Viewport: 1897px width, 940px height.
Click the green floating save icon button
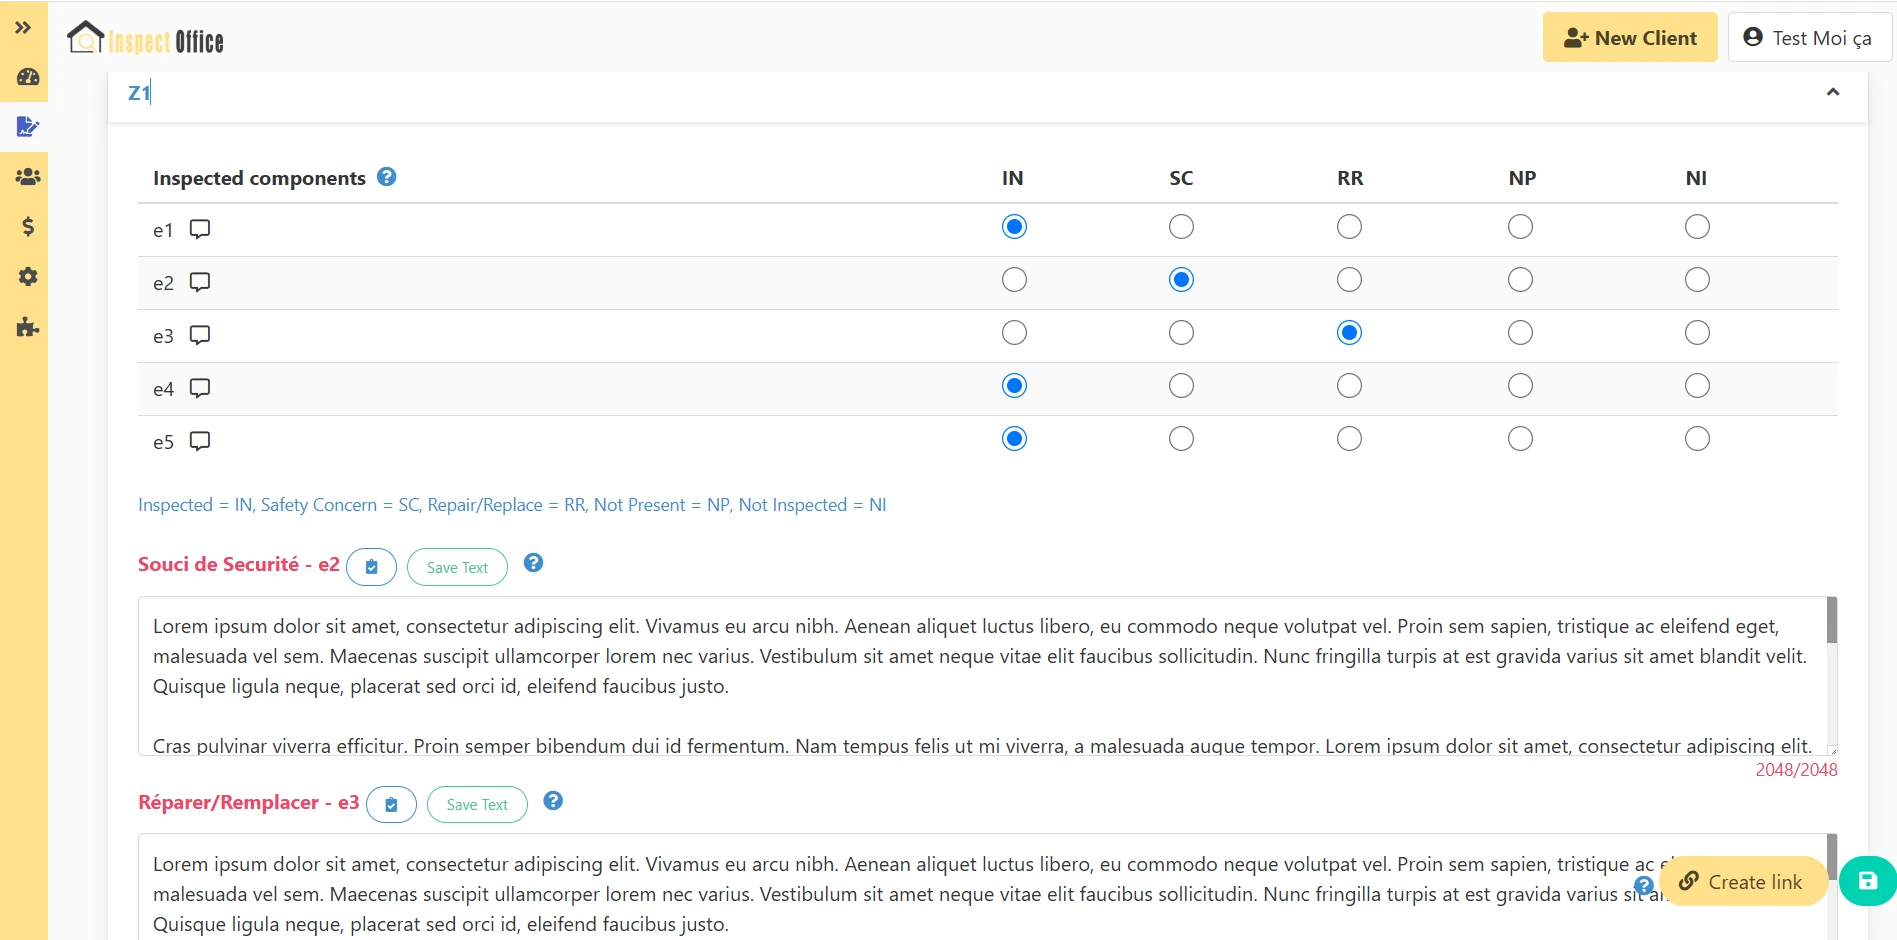1867,881
